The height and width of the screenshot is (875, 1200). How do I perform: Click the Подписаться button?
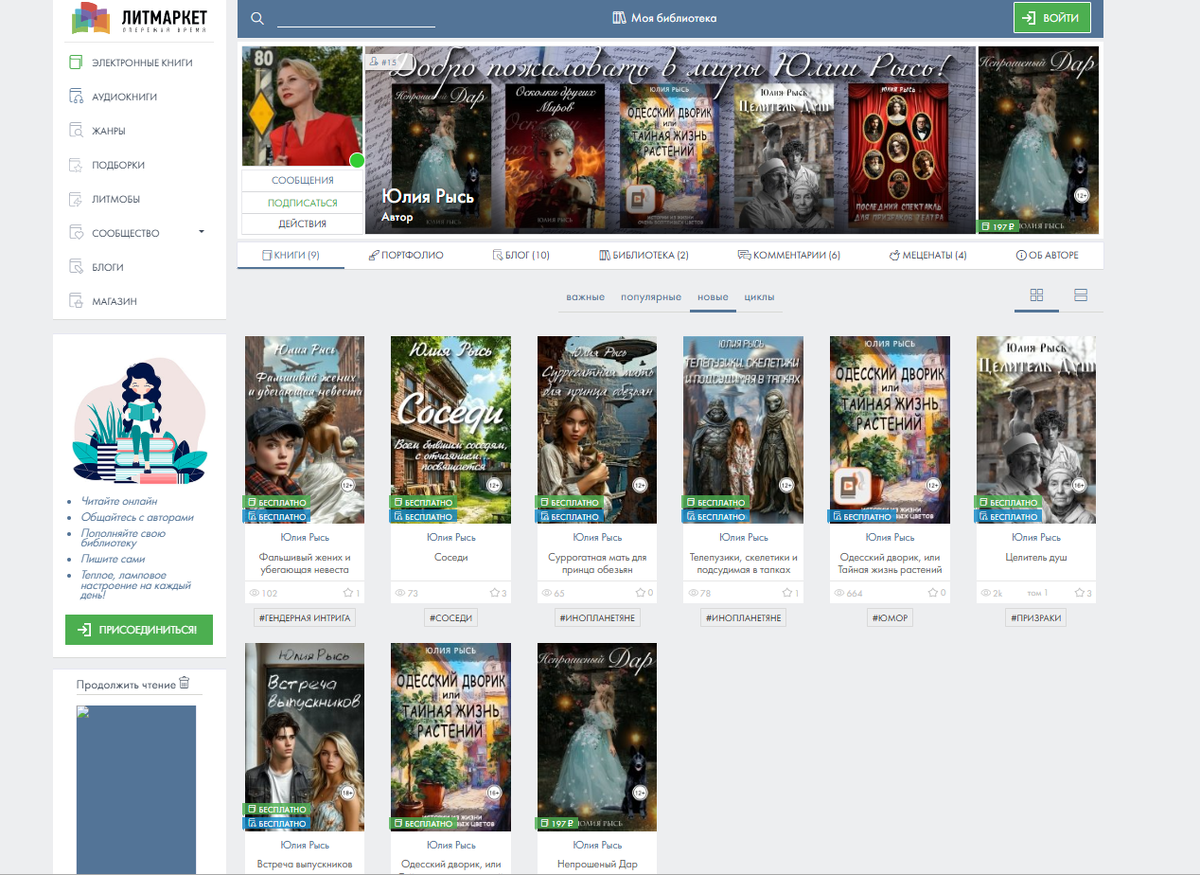[x=302, y=202]
